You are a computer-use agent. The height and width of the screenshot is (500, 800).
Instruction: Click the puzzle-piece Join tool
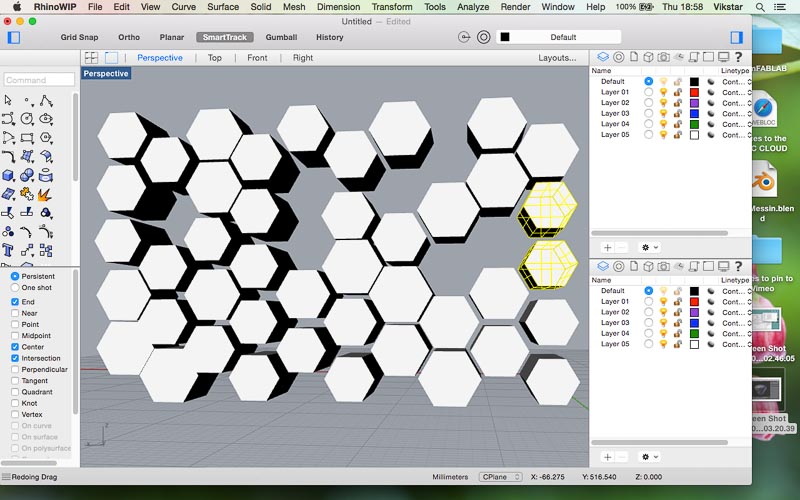[27, 194]
